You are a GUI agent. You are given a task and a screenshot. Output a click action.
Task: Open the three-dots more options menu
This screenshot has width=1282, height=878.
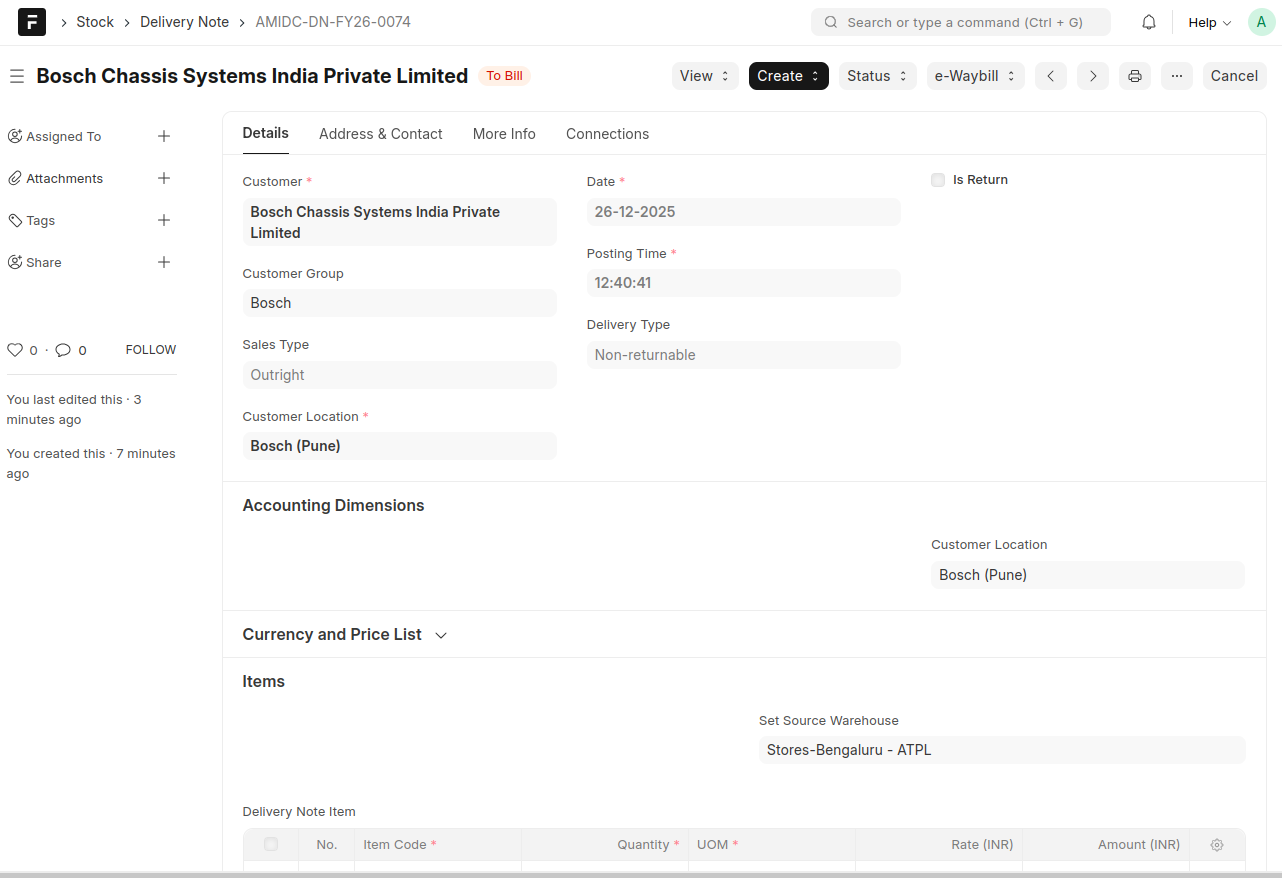point(1176,76)
